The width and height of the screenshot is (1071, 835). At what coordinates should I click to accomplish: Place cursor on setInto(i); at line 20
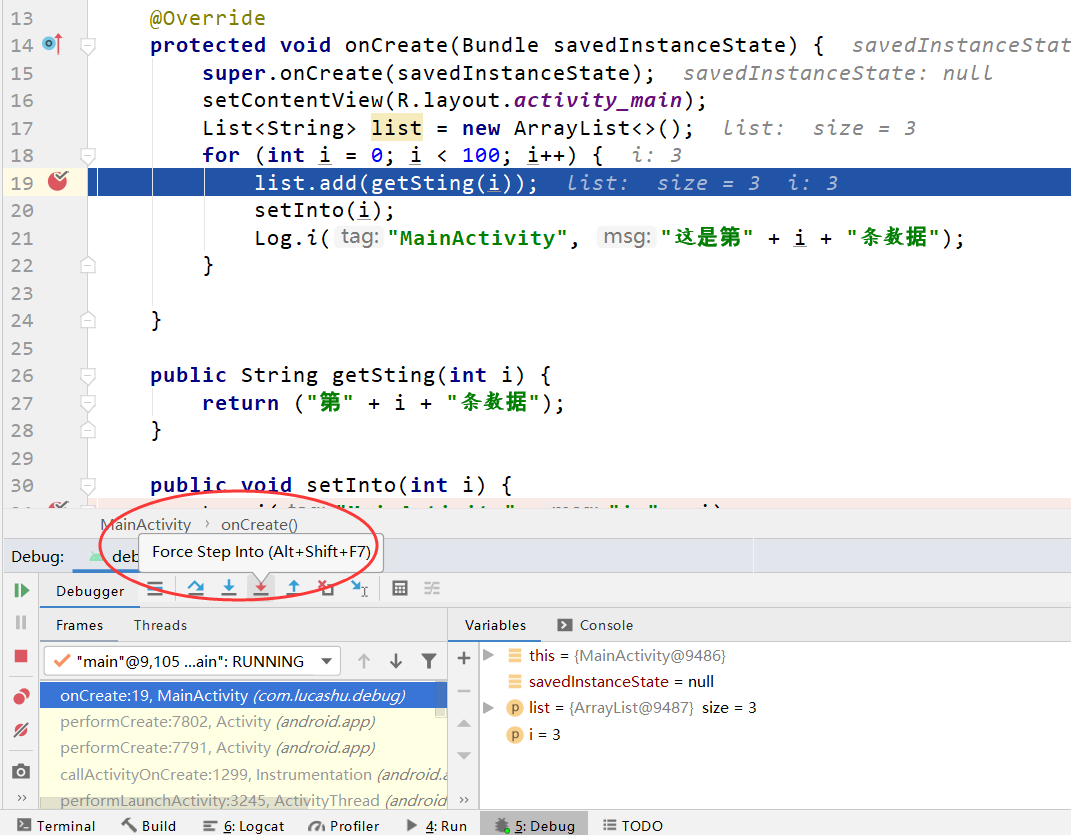pyautogui.click(x=324, y=210)
